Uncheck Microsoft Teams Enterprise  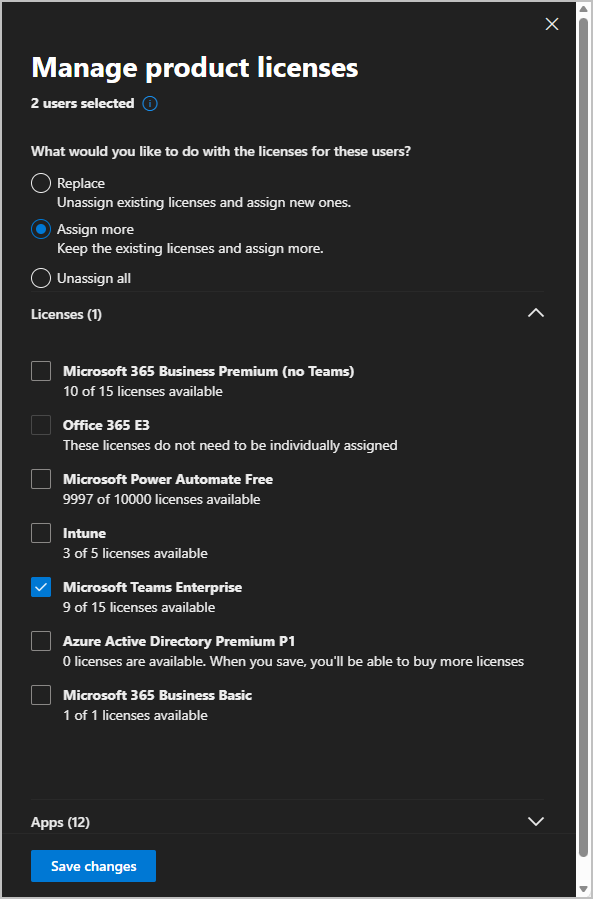(40, 587)
